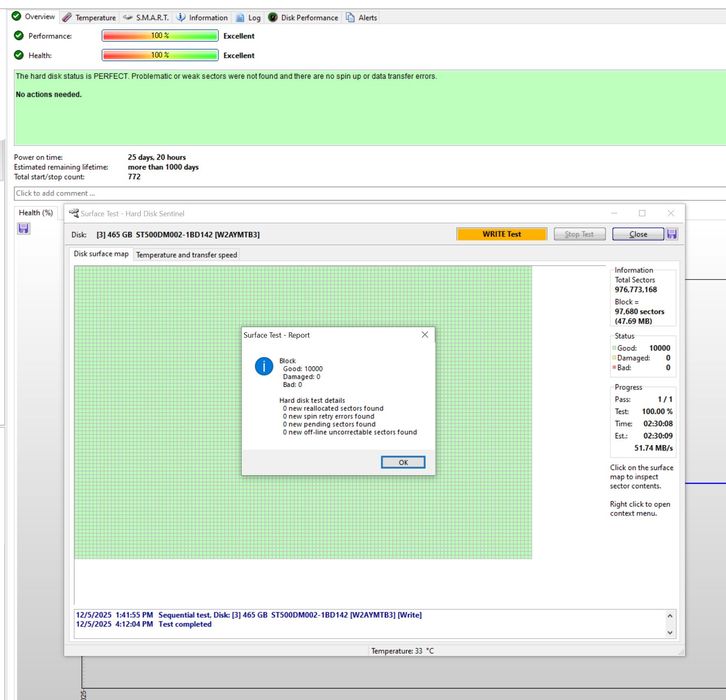Click the Surface Test window title icon

(x=74, y=213)
